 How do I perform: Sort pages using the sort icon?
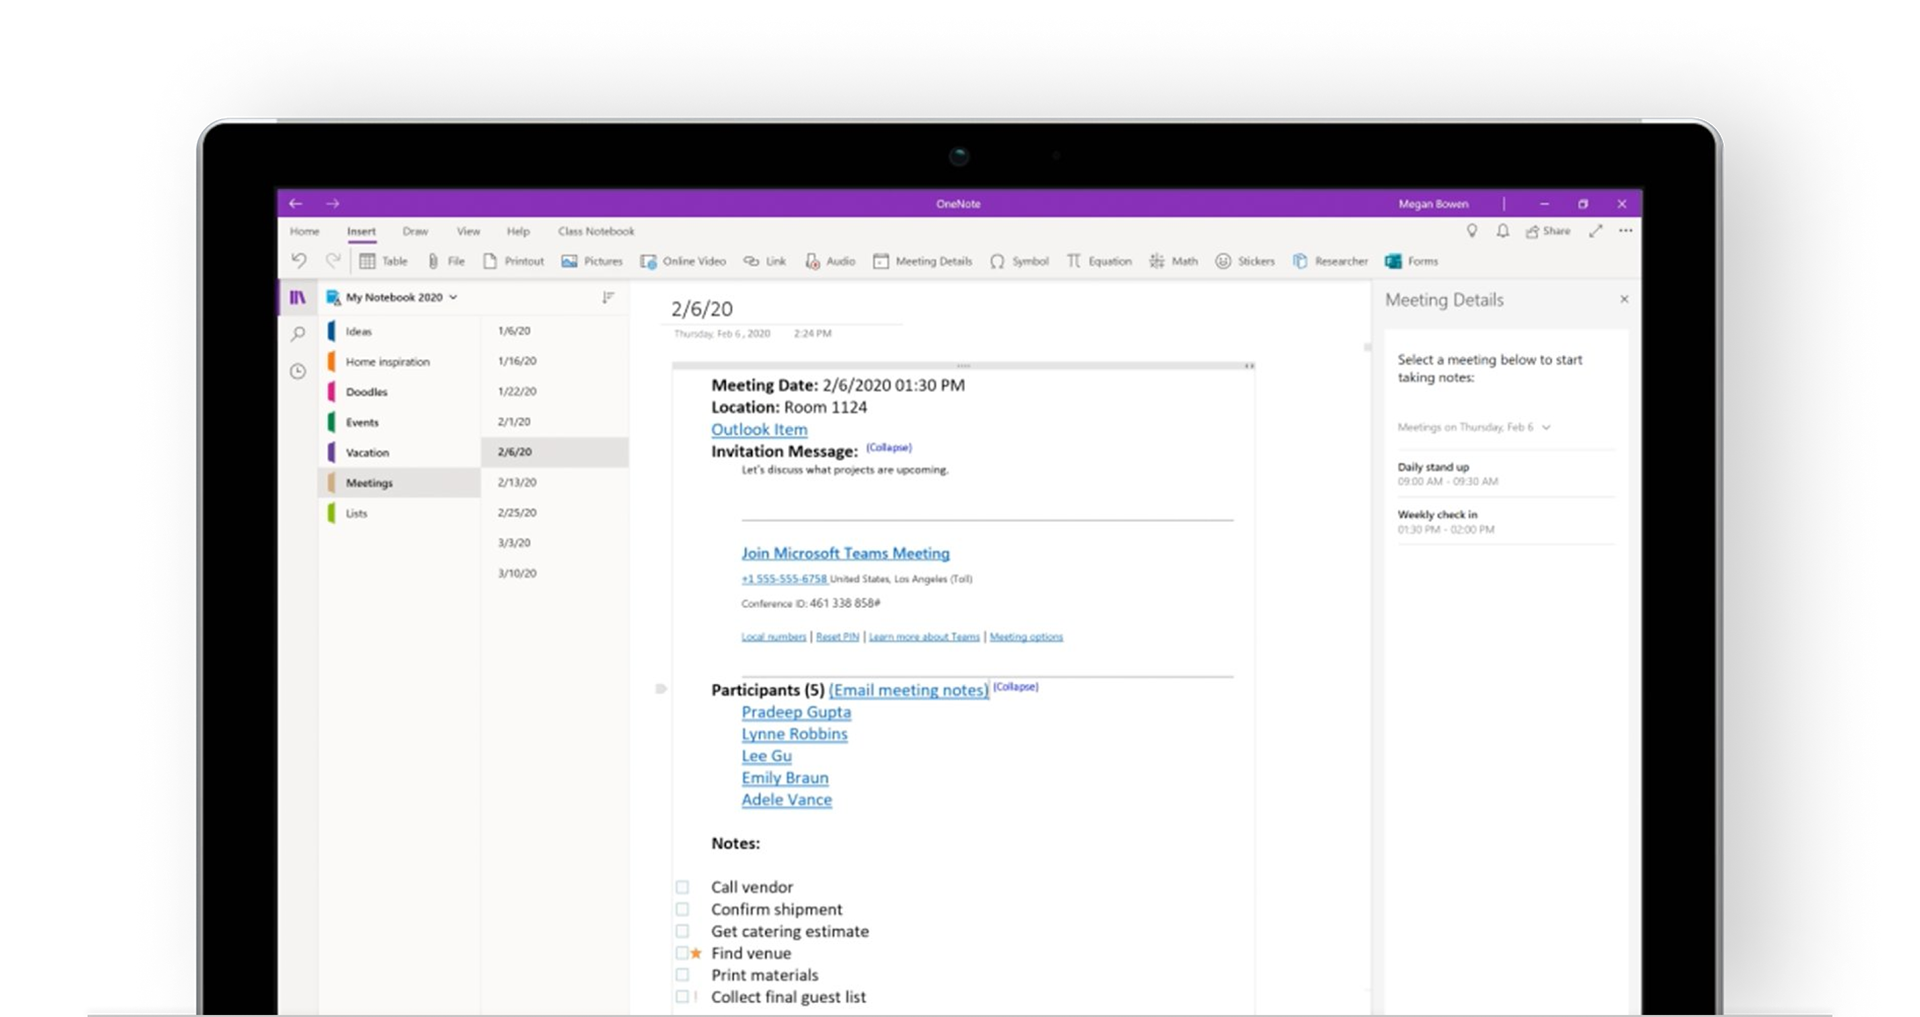click(x=608, y=297)
